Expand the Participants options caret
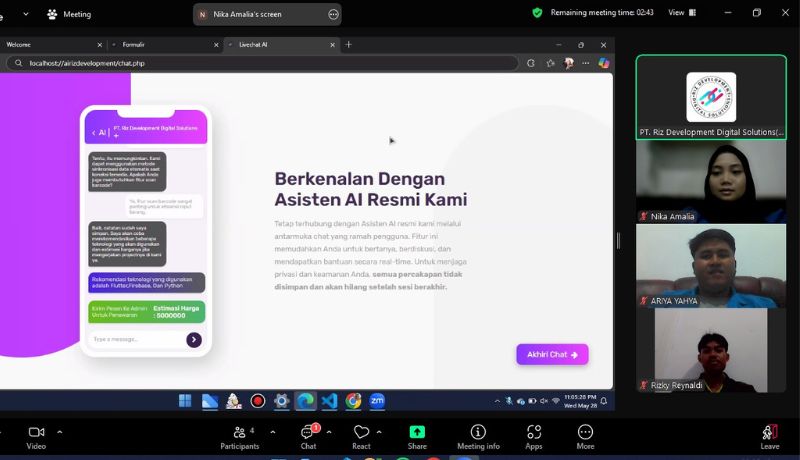 (x=273, y=432)
